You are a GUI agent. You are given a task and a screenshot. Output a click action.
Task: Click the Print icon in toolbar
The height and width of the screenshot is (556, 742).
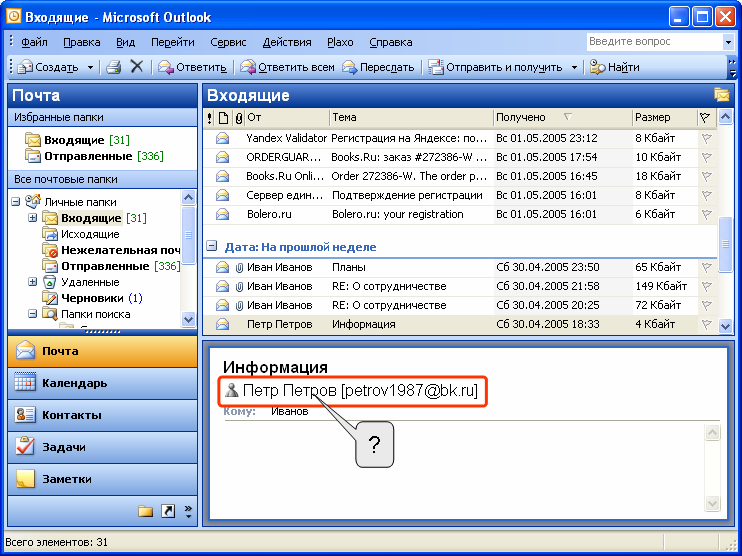click(x=114, y=67)
